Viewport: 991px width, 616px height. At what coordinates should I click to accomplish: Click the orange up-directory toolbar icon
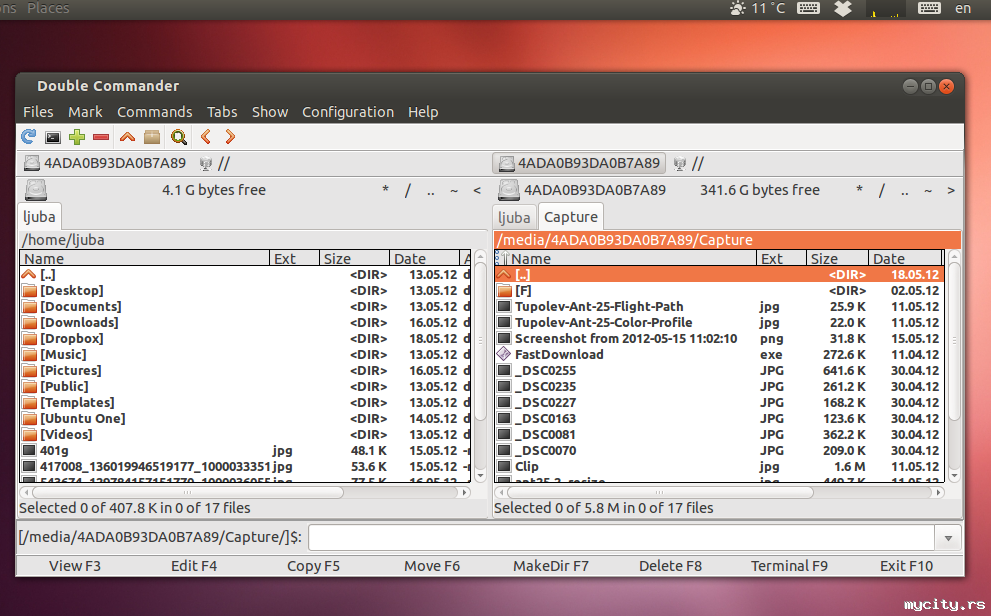point(127,136)
